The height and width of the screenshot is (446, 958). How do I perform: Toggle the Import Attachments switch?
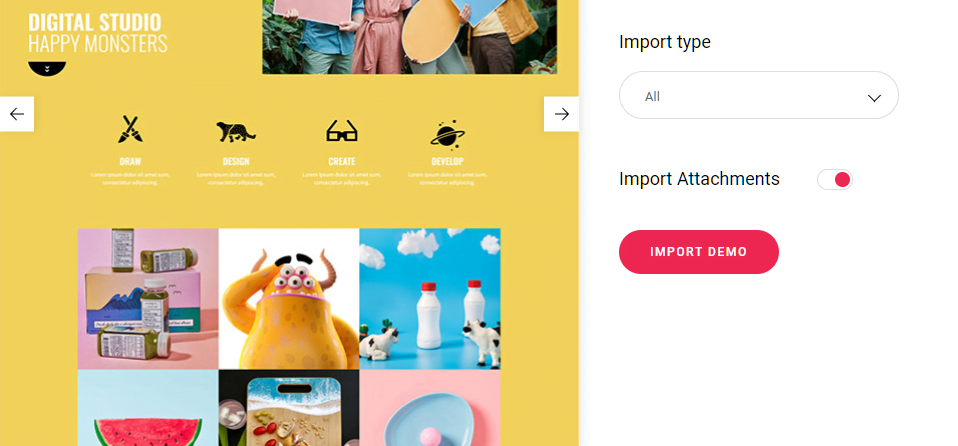(835, 180)
